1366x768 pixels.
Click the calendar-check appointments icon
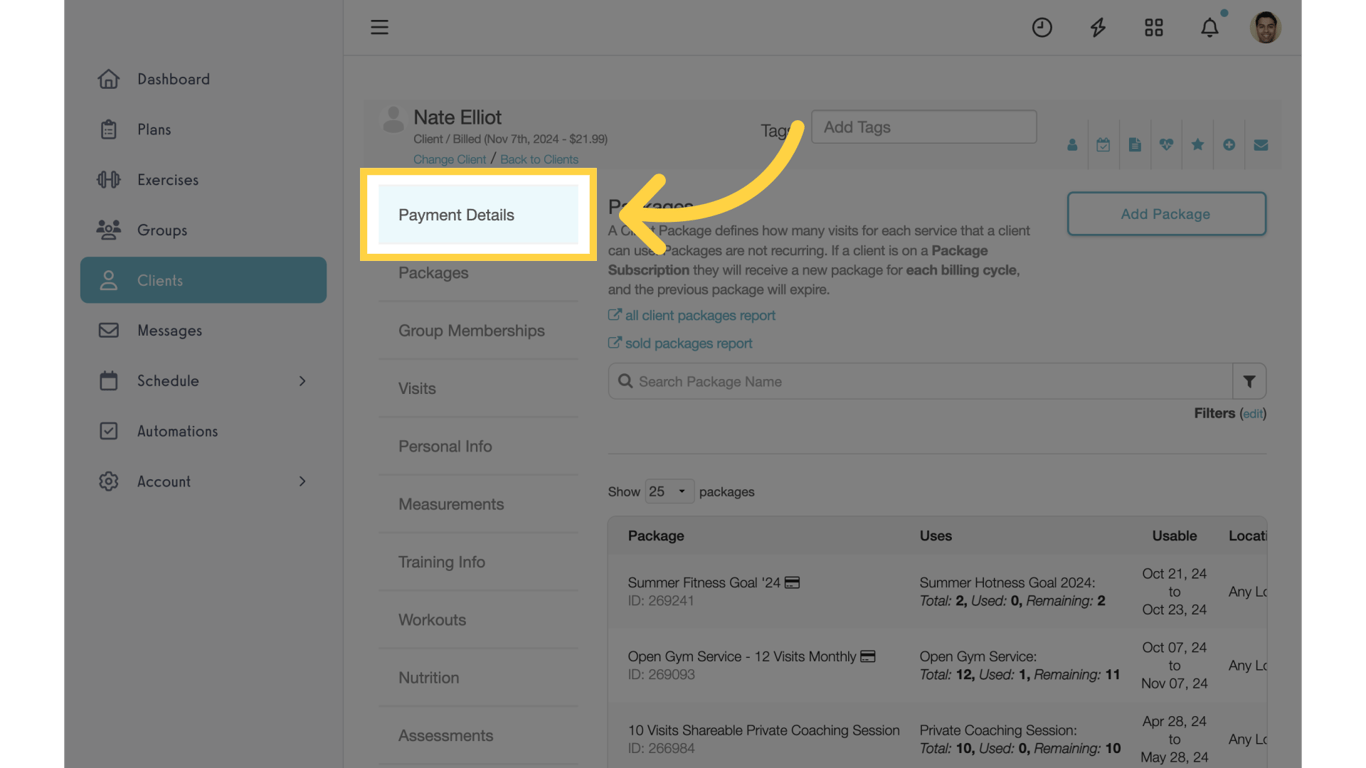click(1103, 145)
